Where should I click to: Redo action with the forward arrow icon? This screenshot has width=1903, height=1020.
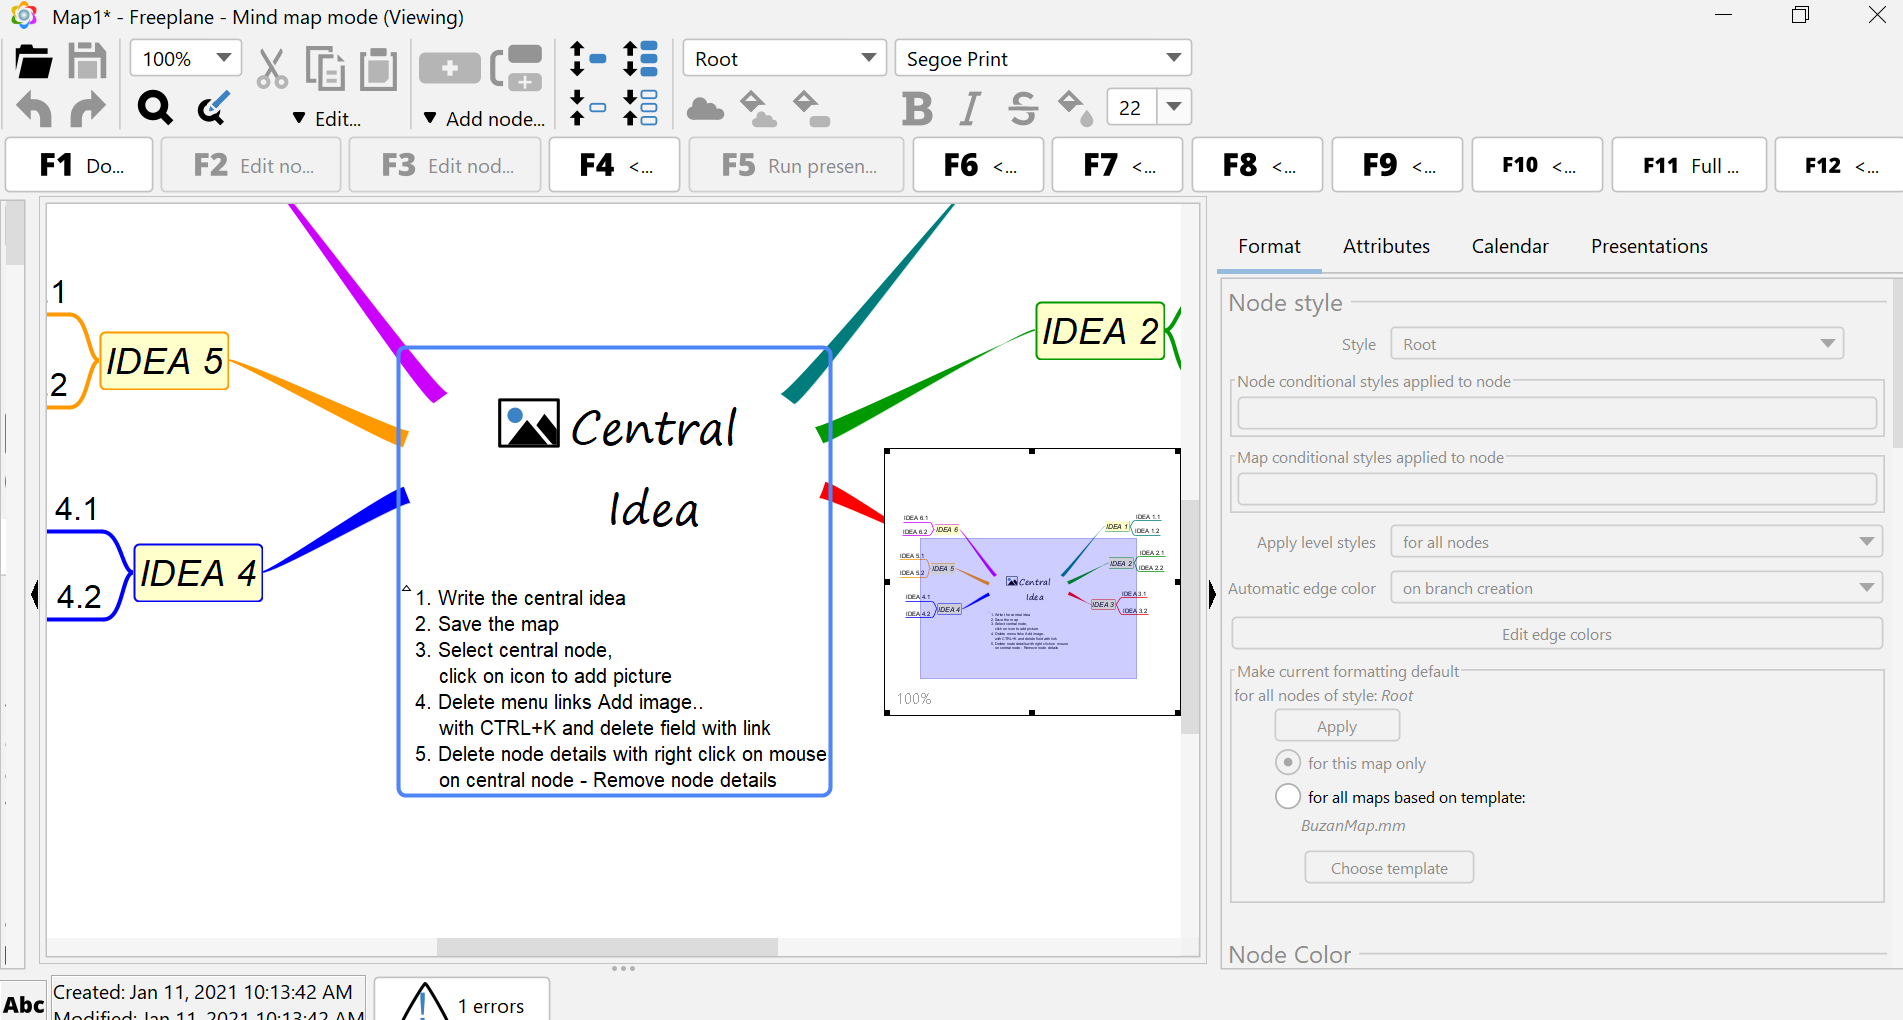87,108
